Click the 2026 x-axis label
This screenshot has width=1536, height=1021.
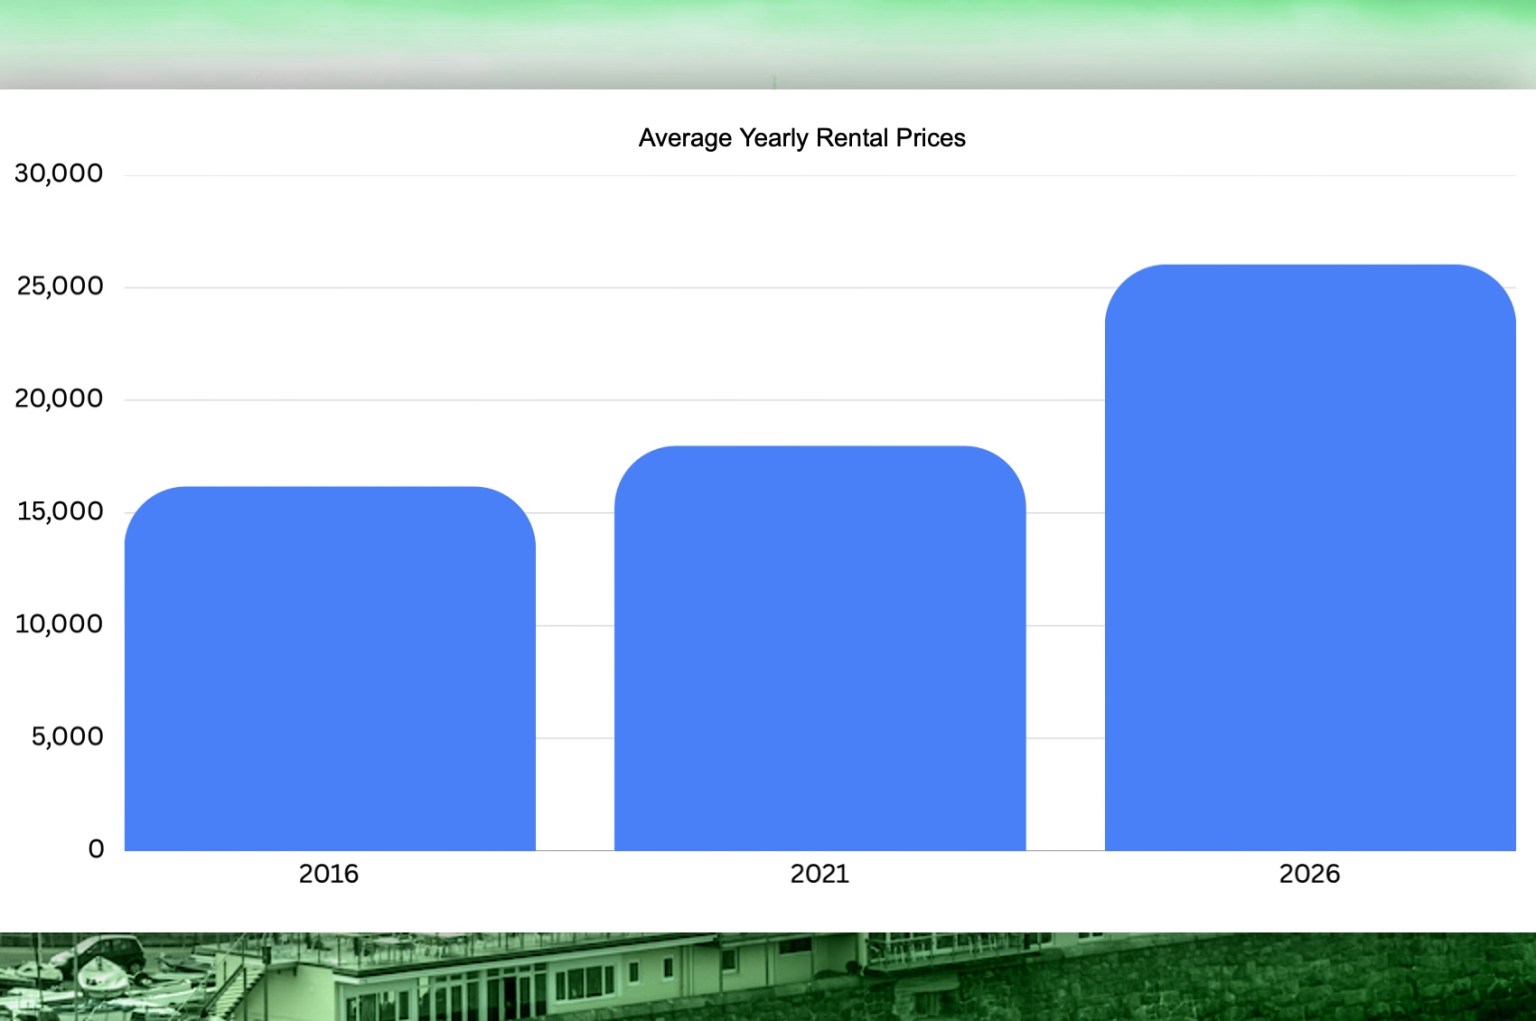(1310, 874)
